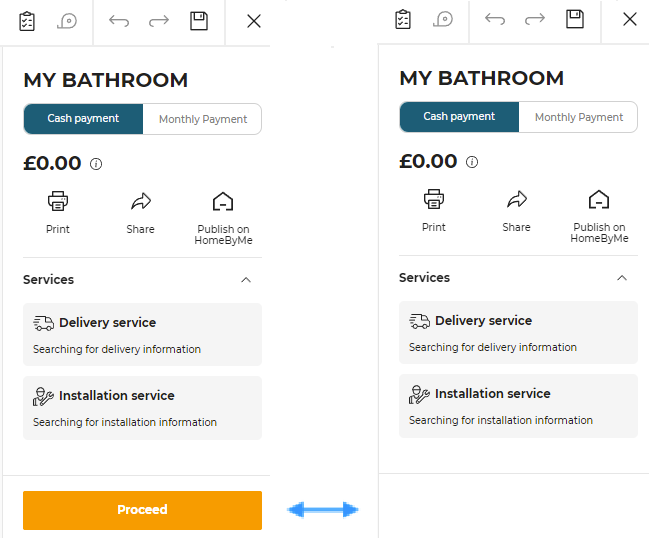Click the checklist icon in the left panel
Image resolution: width=649 pixels, height=538 pixels.
27,21
